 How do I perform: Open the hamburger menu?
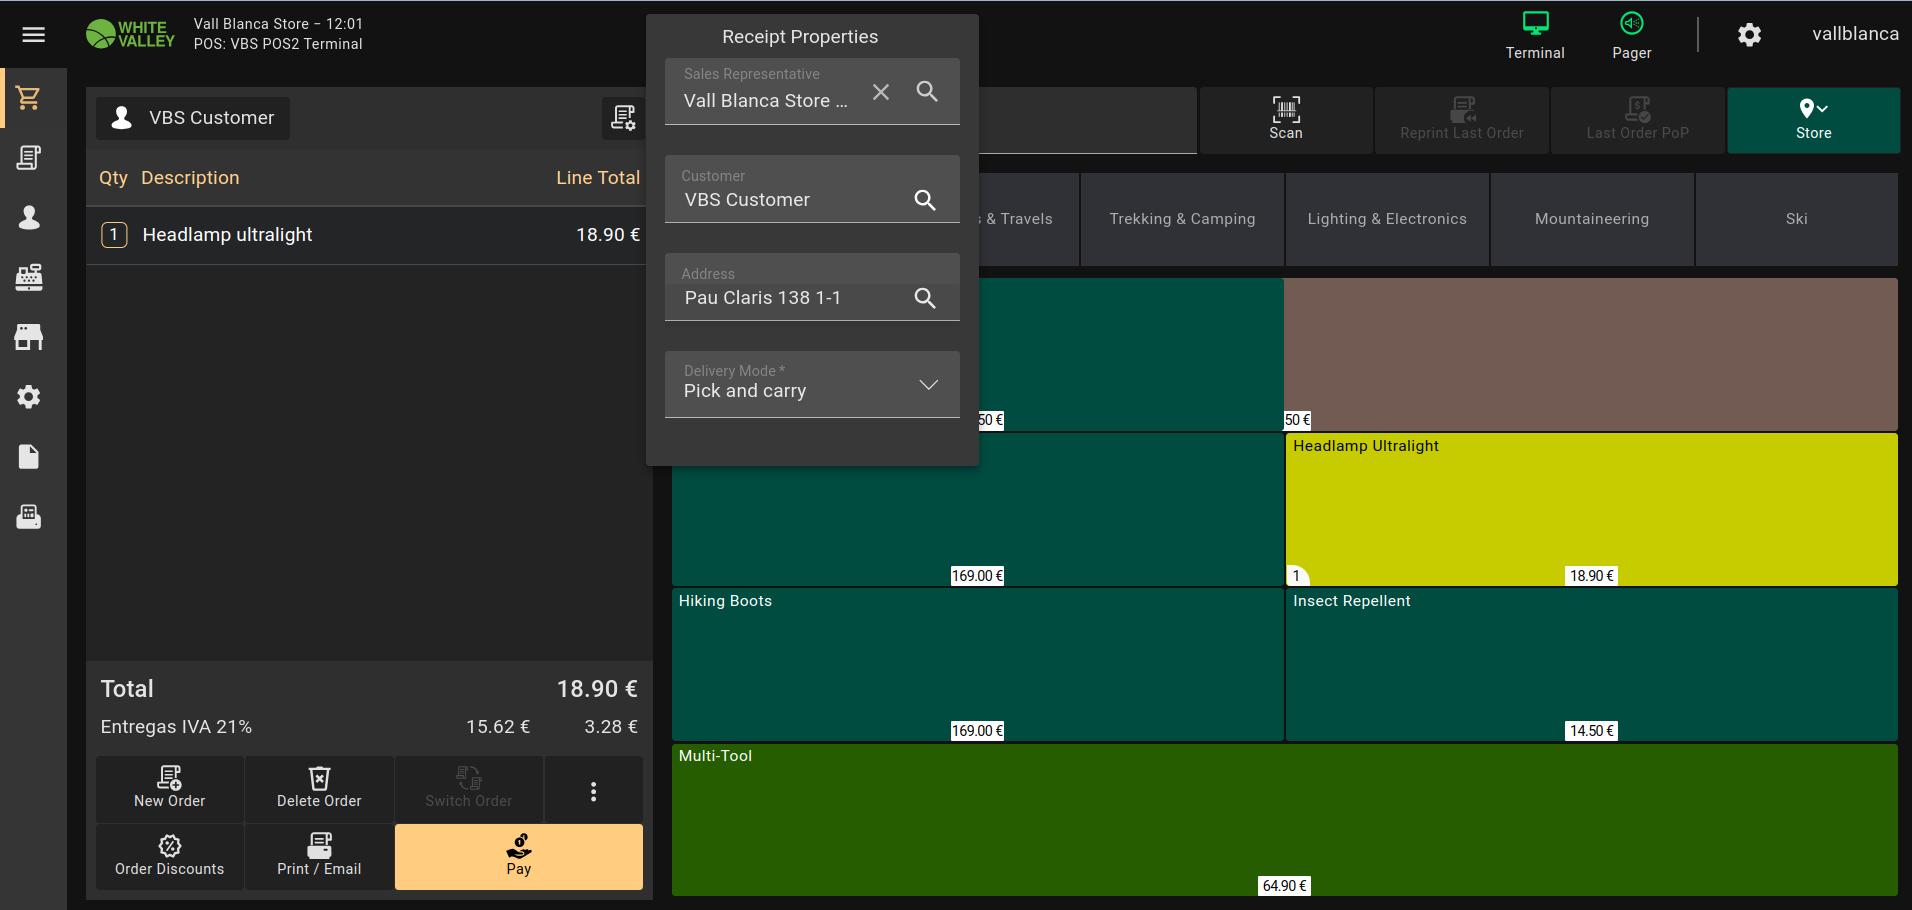point(34,35)
